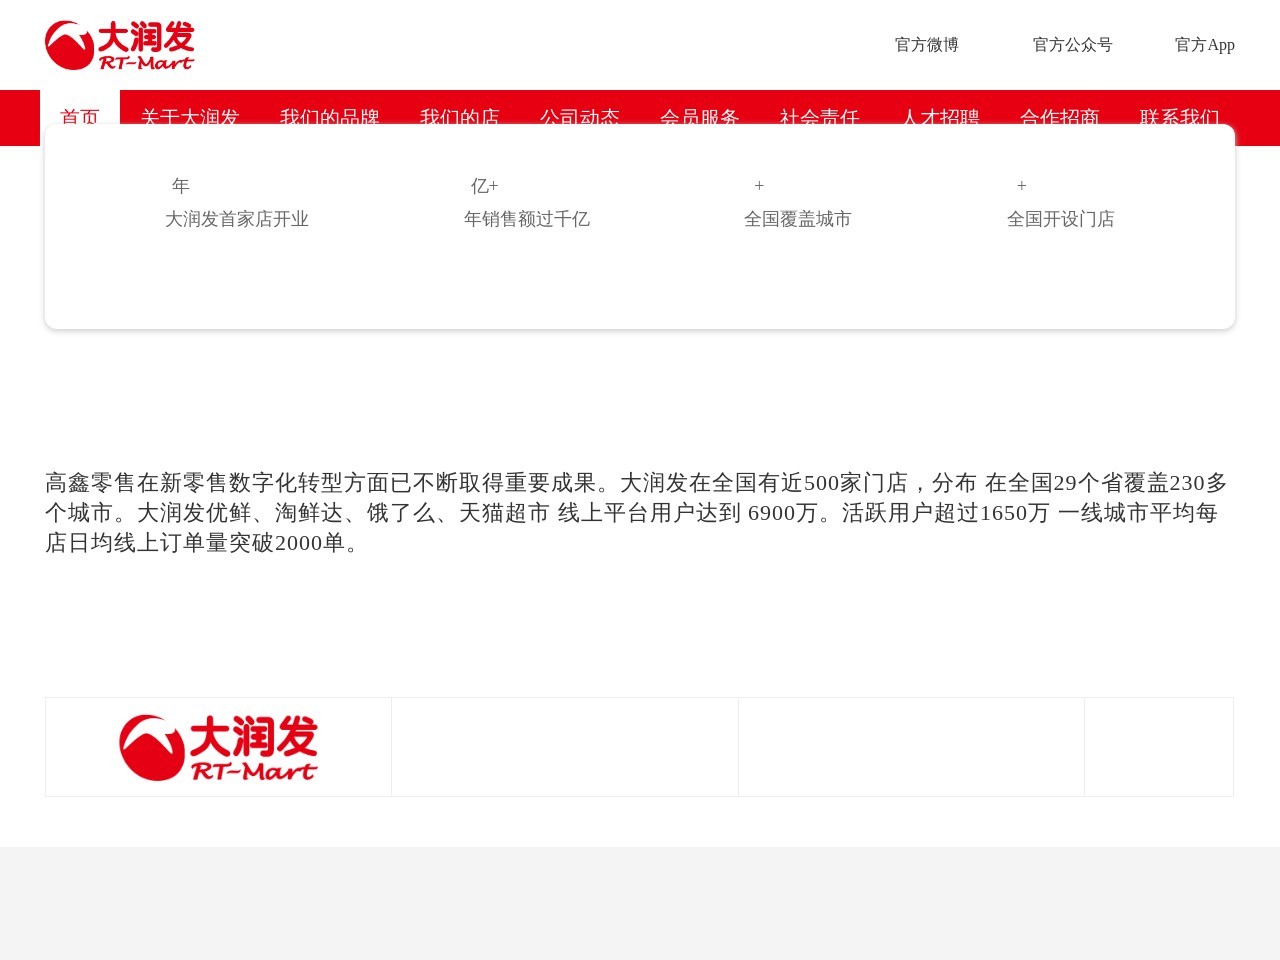Open the 官方App link
Viewport: 1280px width, 960px height.
coord(1204,45)
